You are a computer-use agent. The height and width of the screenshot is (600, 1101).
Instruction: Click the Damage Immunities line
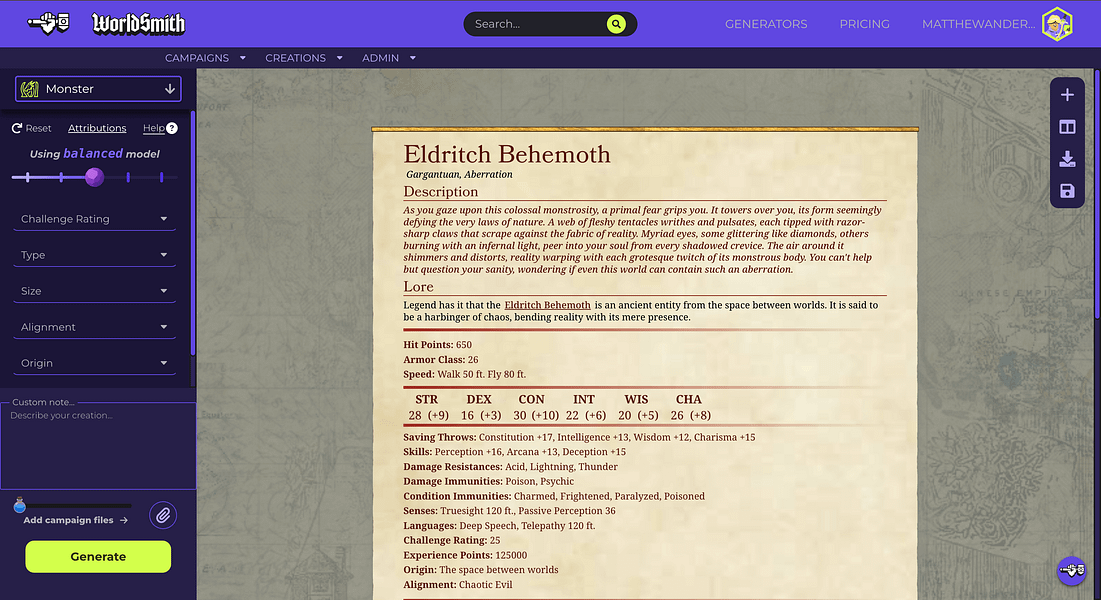pos(489,481)
